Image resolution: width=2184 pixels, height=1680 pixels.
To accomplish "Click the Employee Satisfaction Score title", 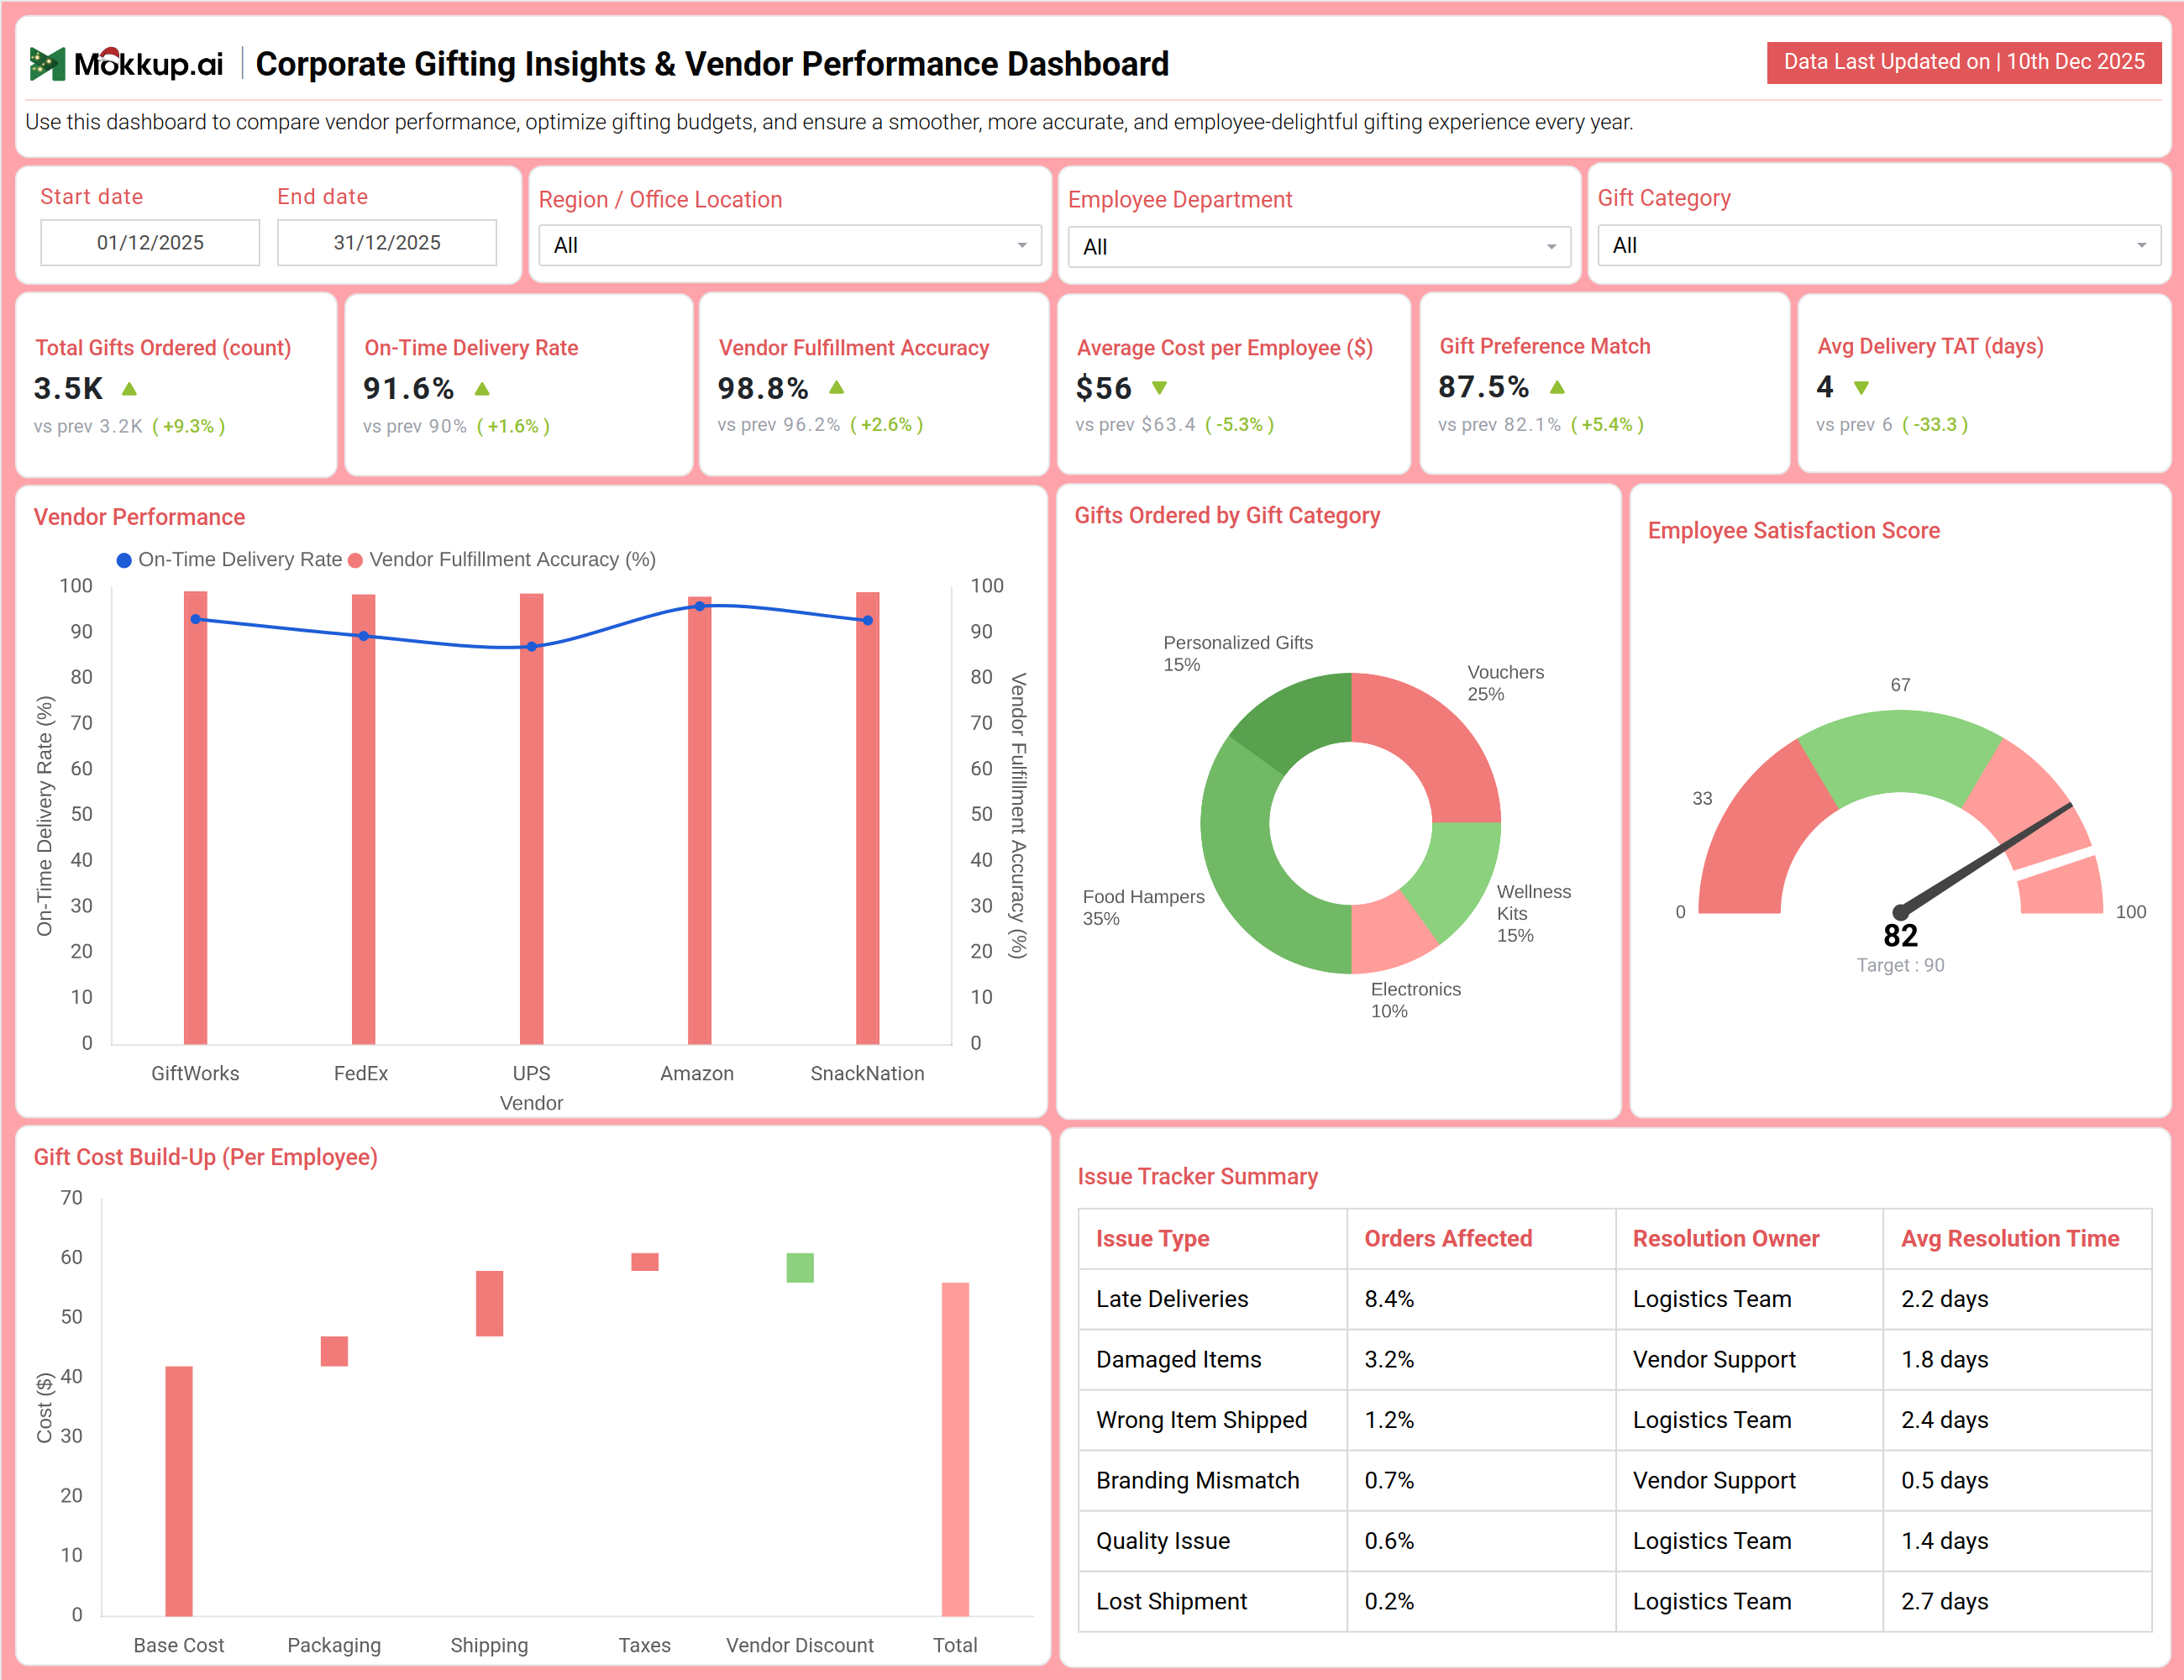I will click(1793, 530).
